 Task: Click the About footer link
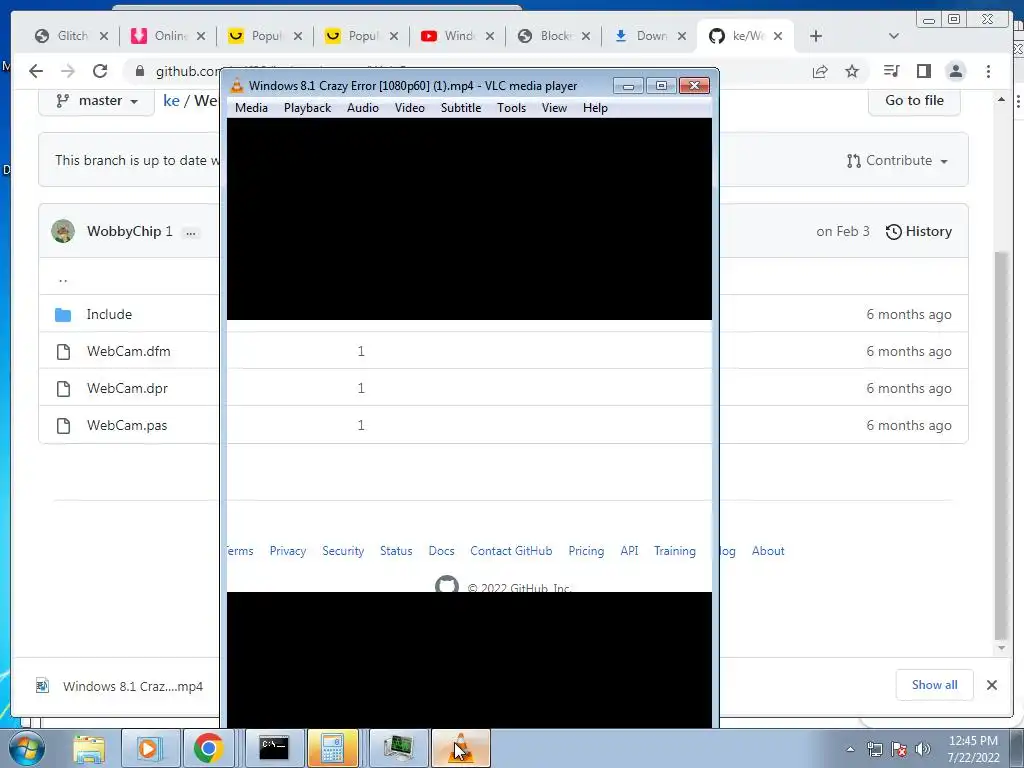768,551
